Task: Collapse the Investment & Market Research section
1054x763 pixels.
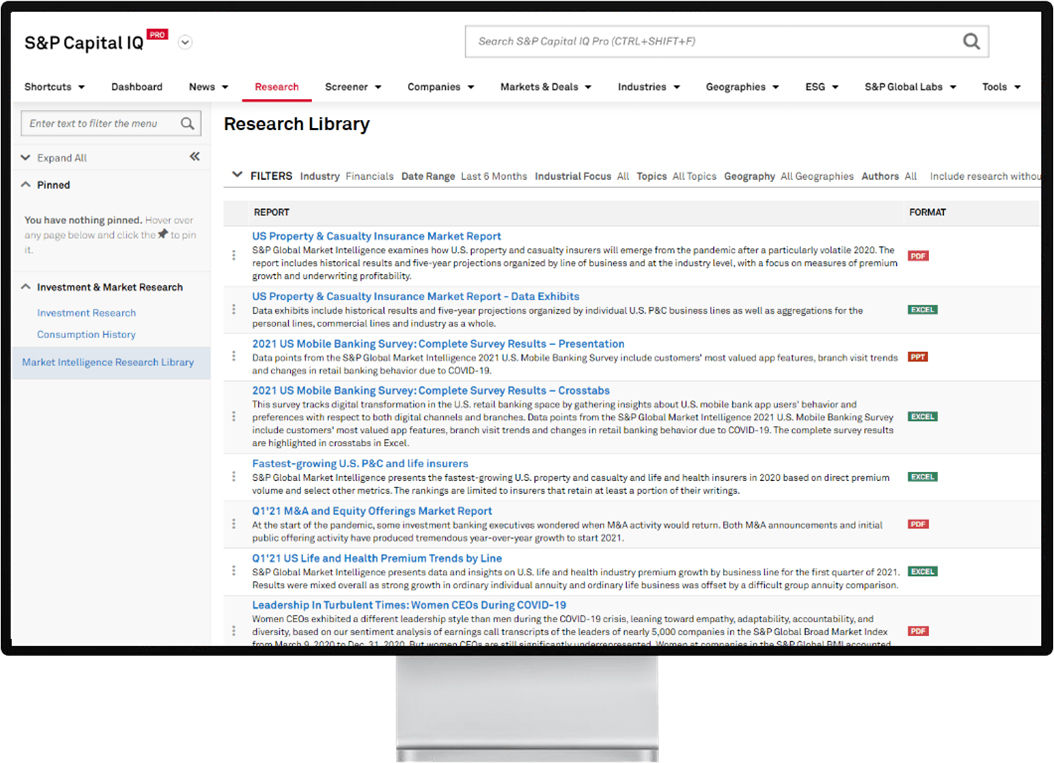Action: pos(26,287)
